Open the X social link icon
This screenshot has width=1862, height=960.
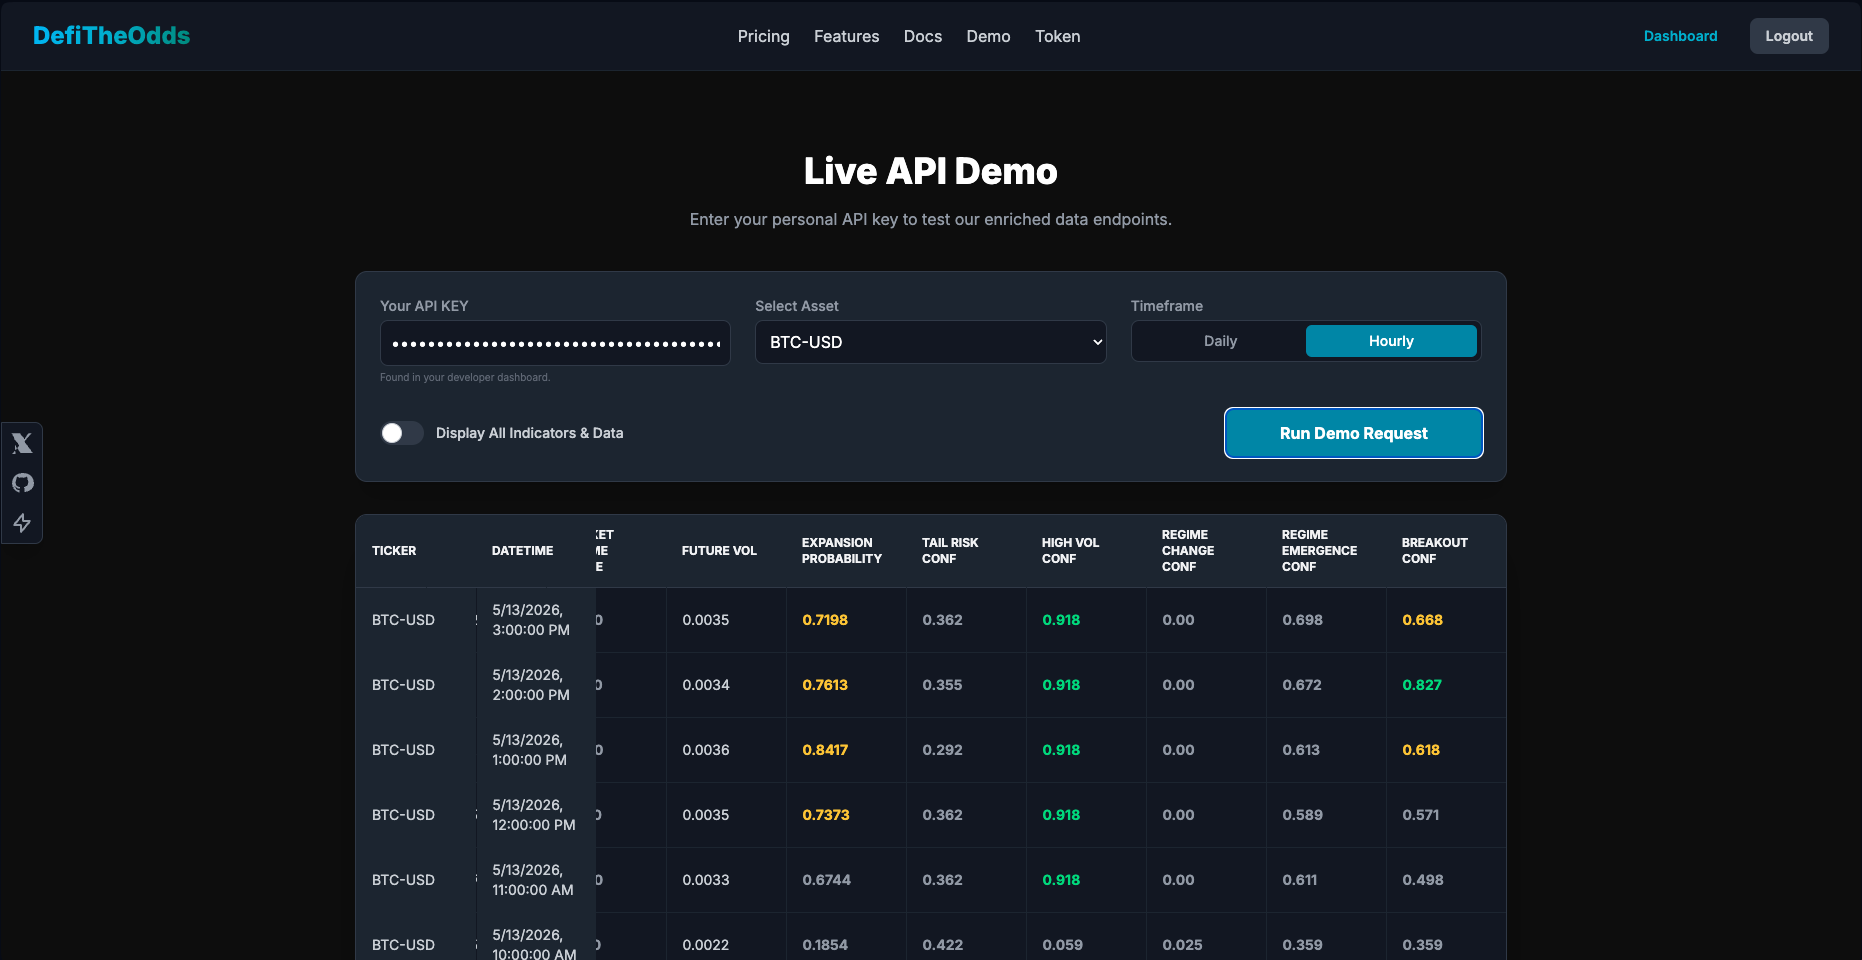22,443
